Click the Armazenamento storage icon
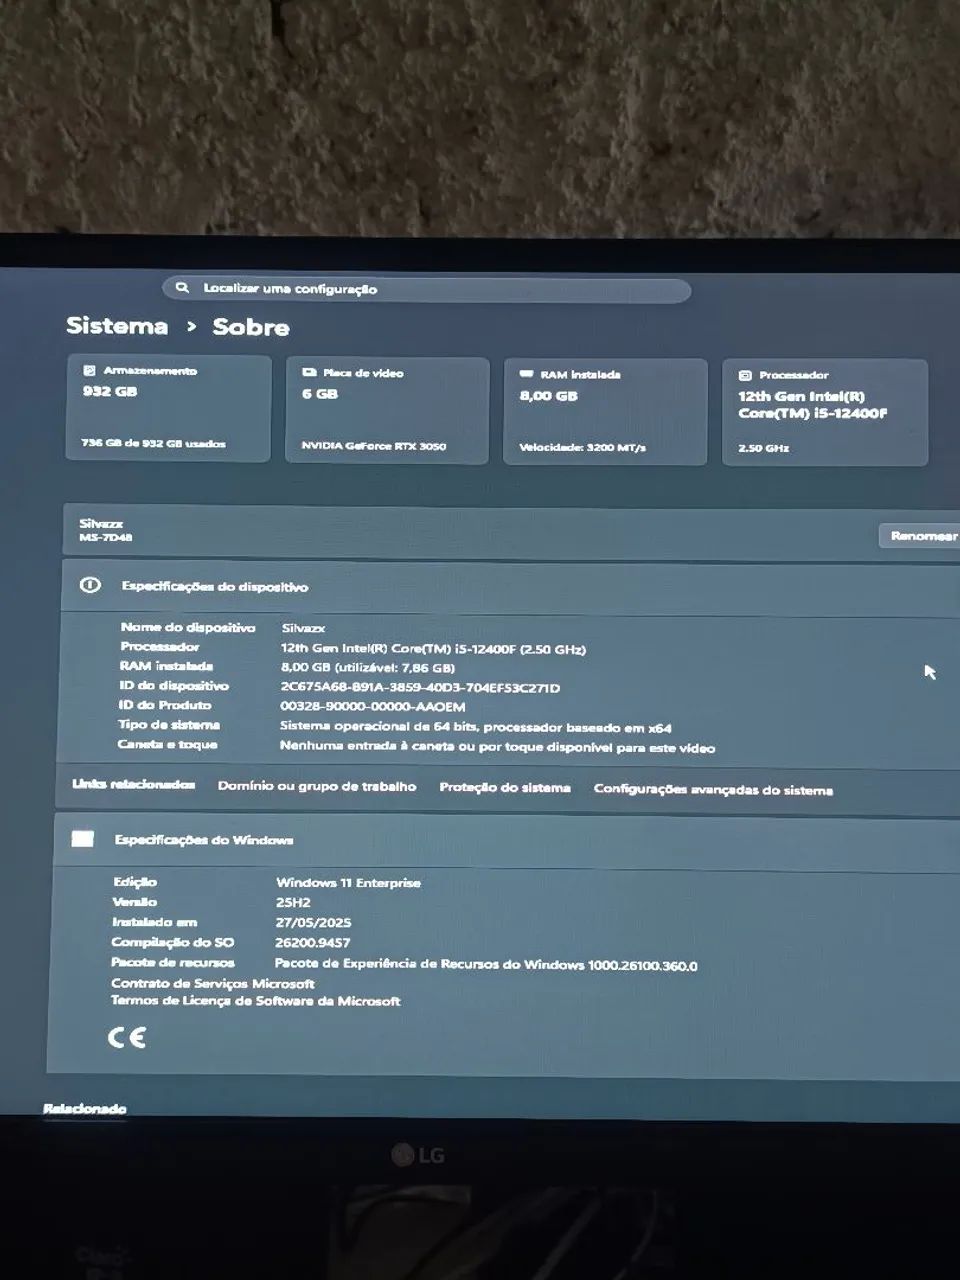The image size is (960, 1280). pos(89,370)
